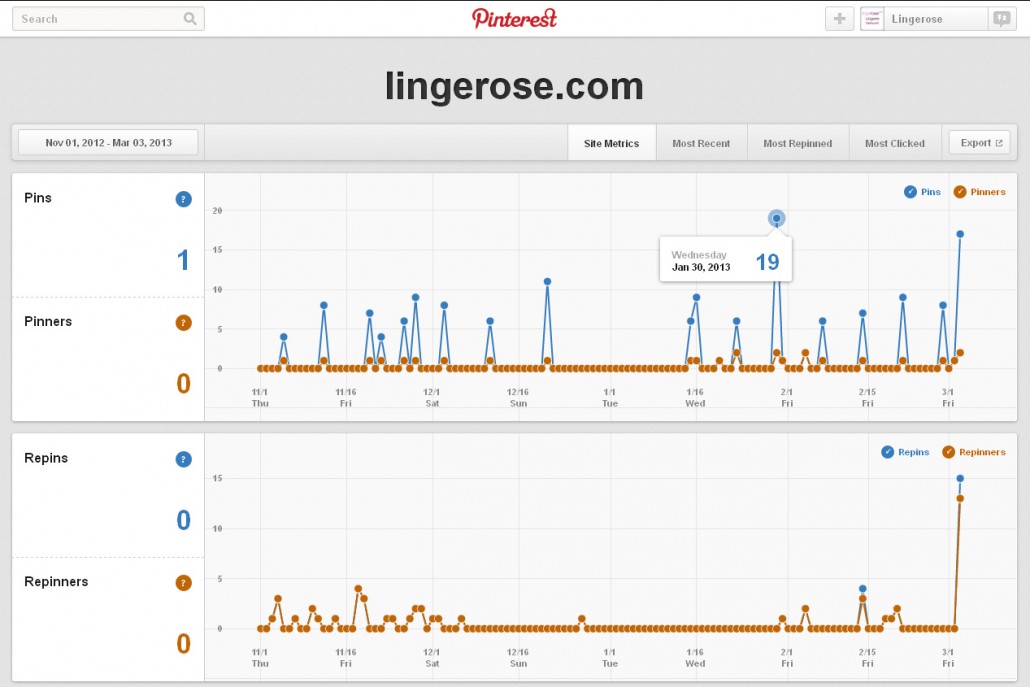Click the highlighted Jan 30 pins data point

[x=776, y=218]
